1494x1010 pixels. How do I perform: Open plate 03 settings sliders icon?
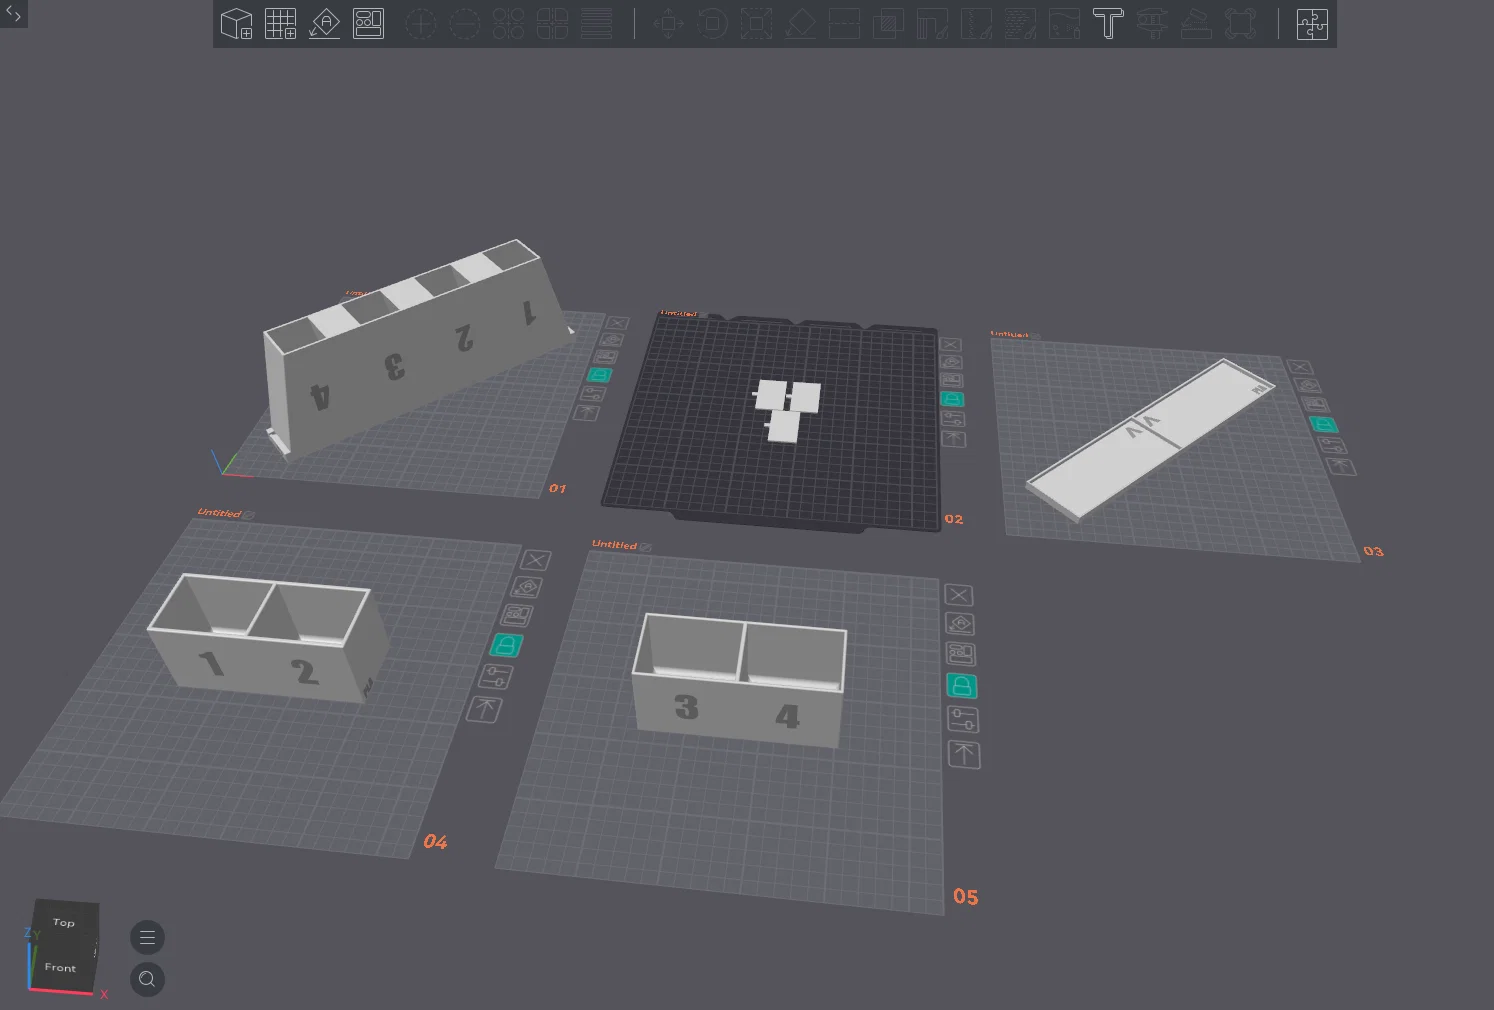tap(1331, 446)
